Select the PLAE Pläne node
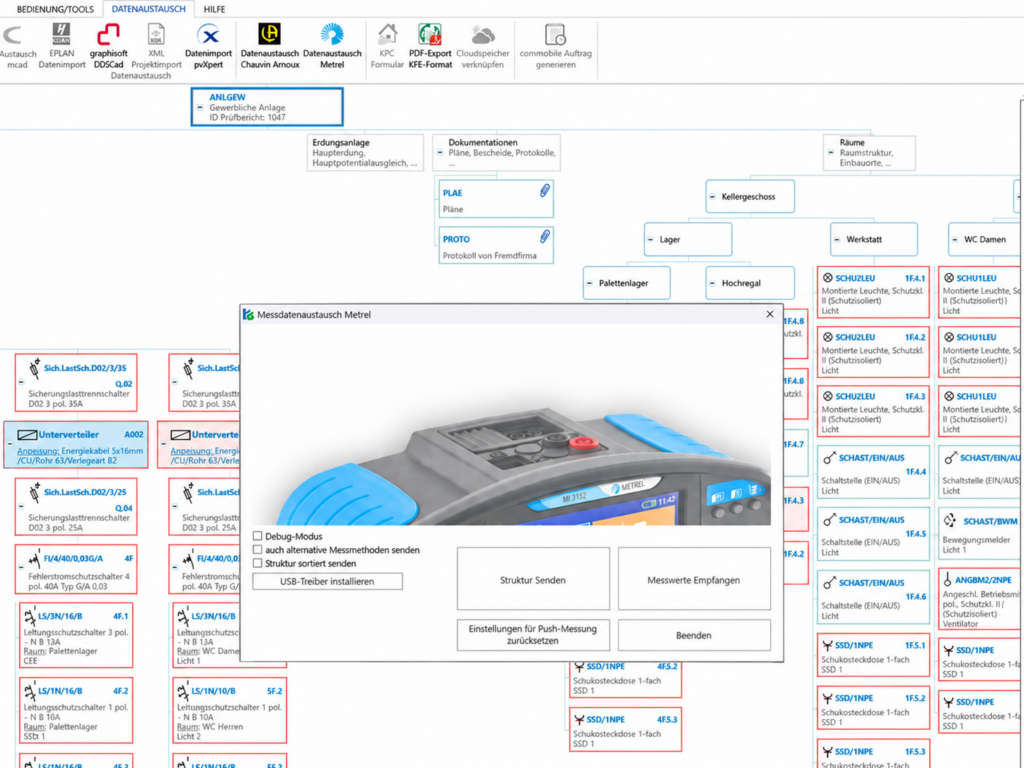 pyautogui.click(x=496, y=199)
